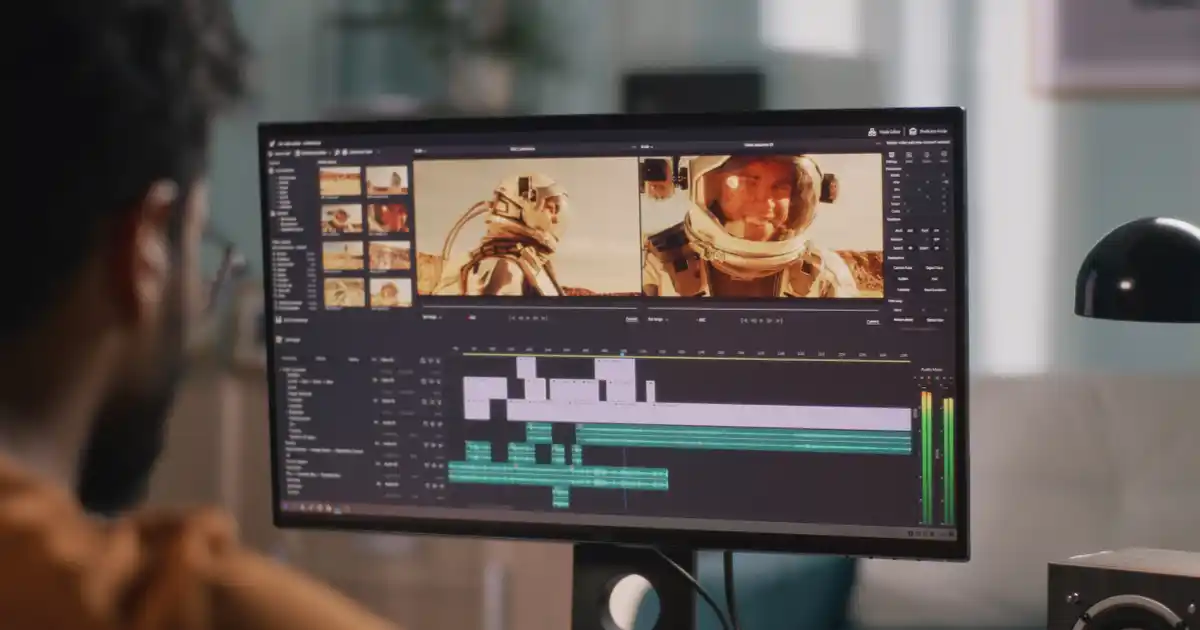The image size is (1200, 630).
Task: Open the mode dropdown above the program monitor
Action: (x=648, y=147)
